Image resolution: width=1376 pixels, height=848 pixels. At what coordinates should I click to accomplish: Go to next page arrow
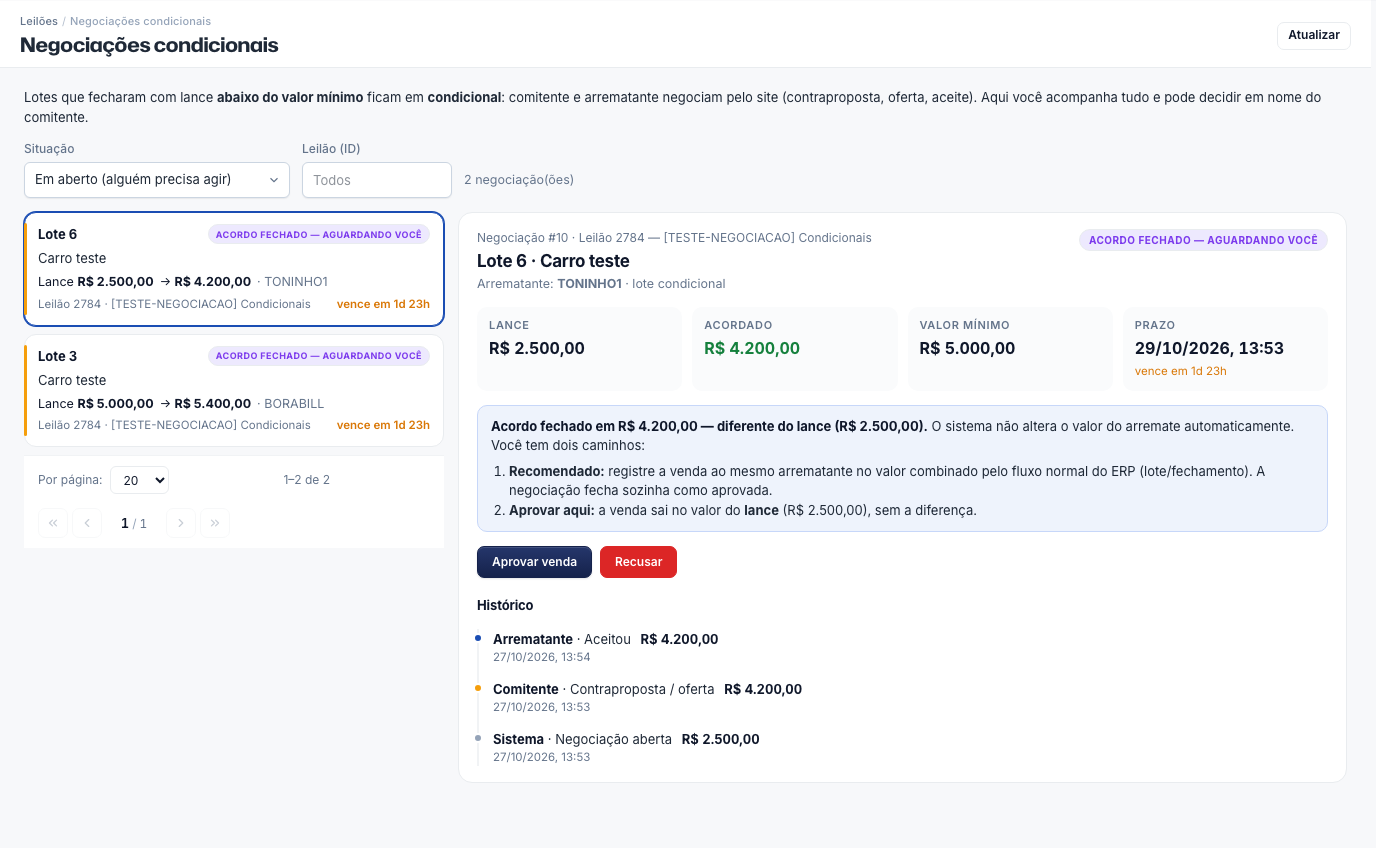[181, 523]
